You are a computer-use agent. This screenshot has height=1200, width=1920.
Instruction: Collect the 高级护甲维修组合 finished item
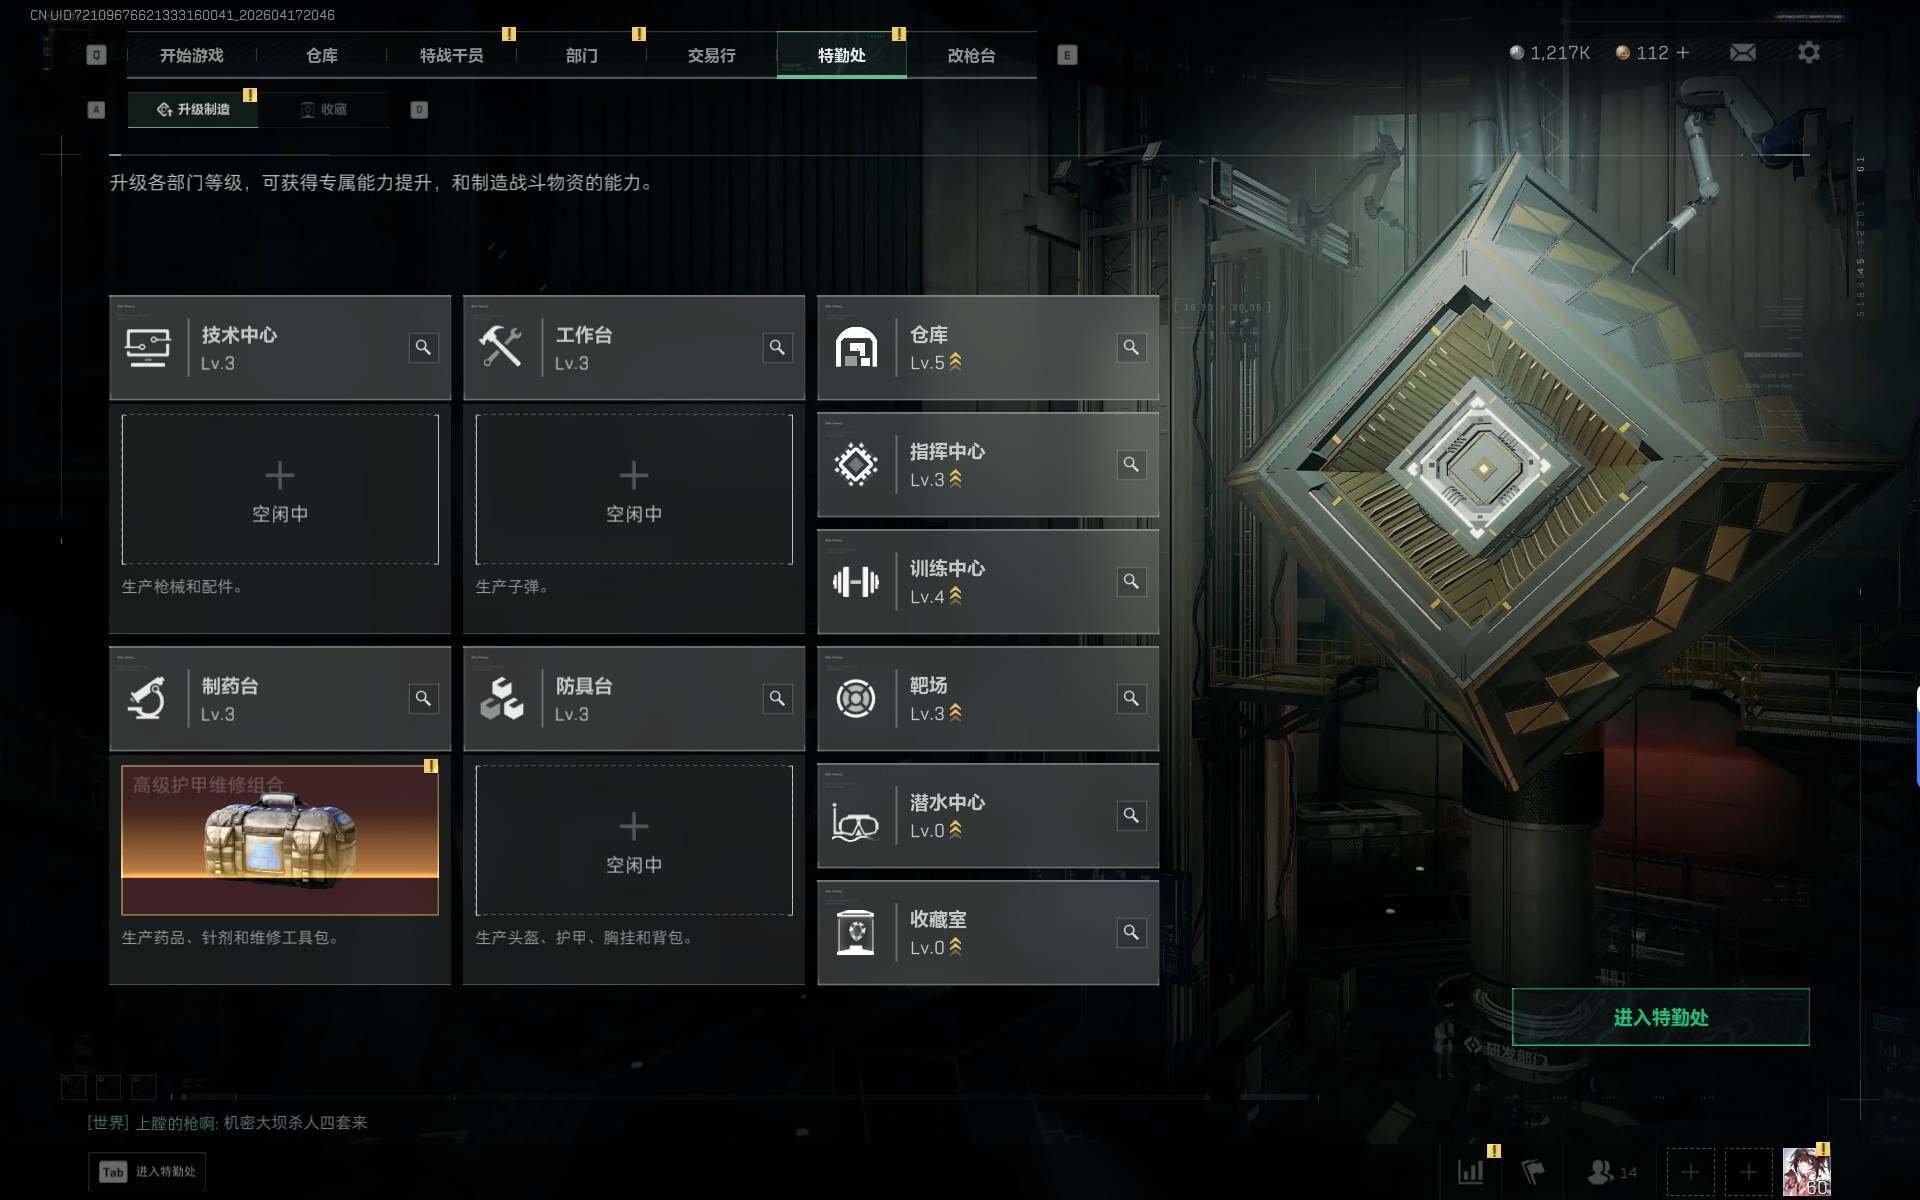pyautogui.click(x=280, y=840)
